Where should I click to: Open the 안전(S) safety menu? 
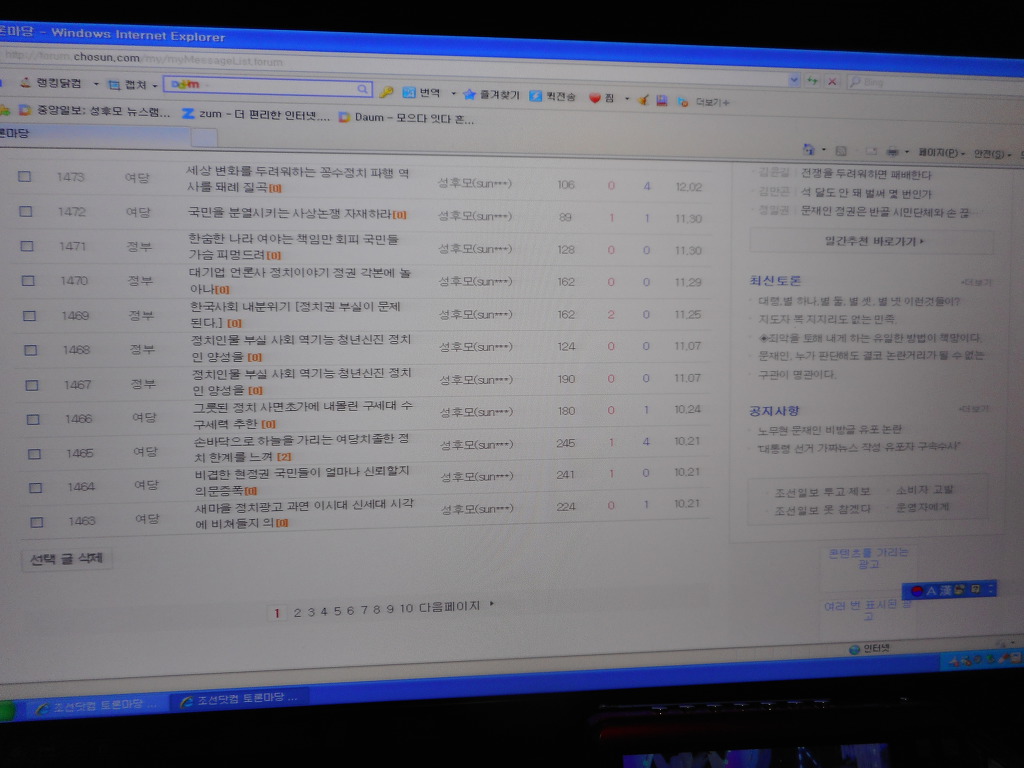click(x=992, y=155)
